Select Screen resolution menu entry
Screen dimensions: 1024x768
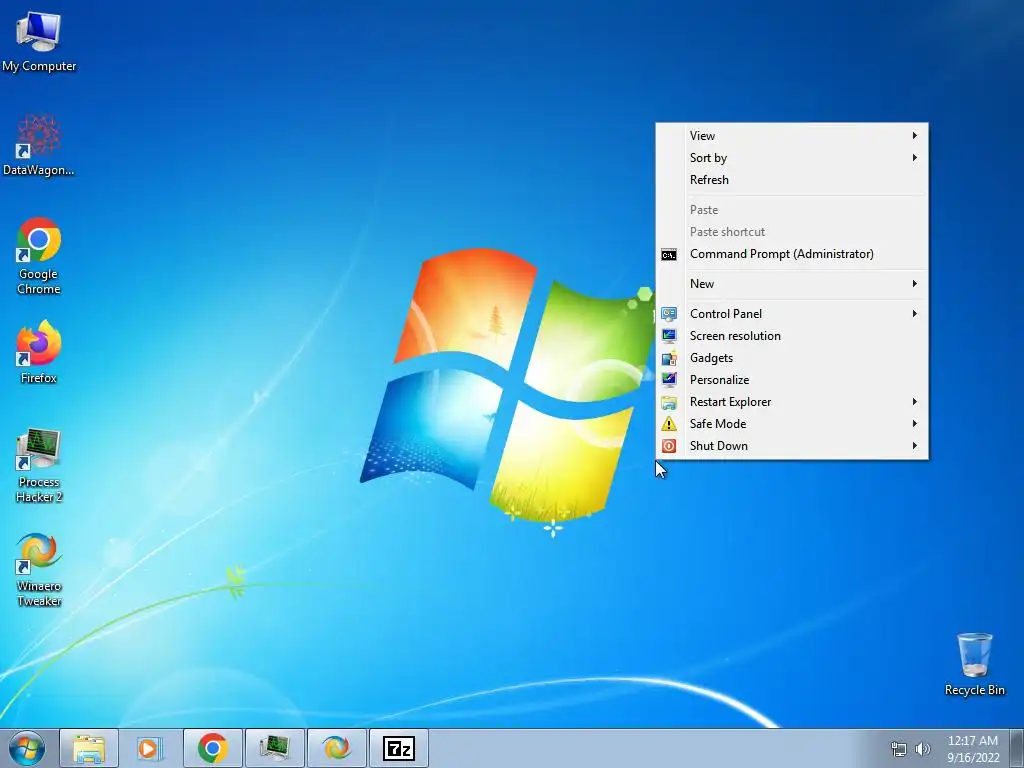pyautogui.click(x=792, y=336)
